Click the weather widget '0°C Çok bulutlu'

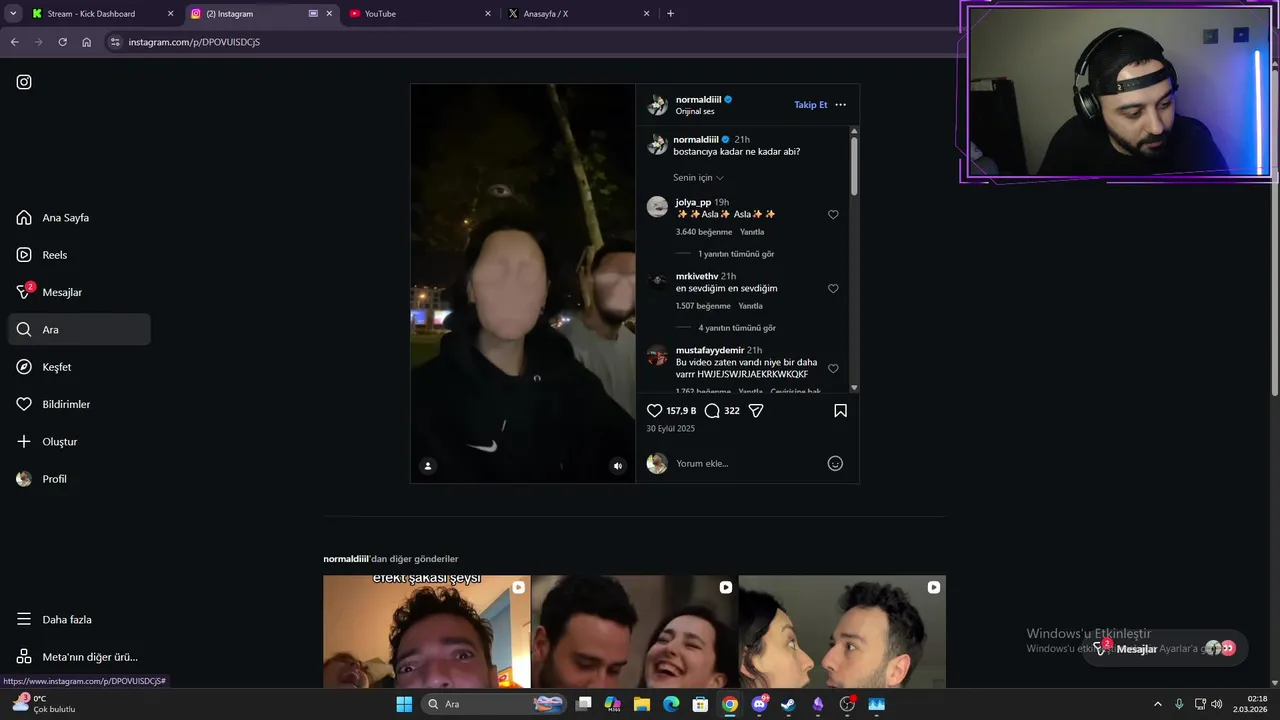(44, 704)
